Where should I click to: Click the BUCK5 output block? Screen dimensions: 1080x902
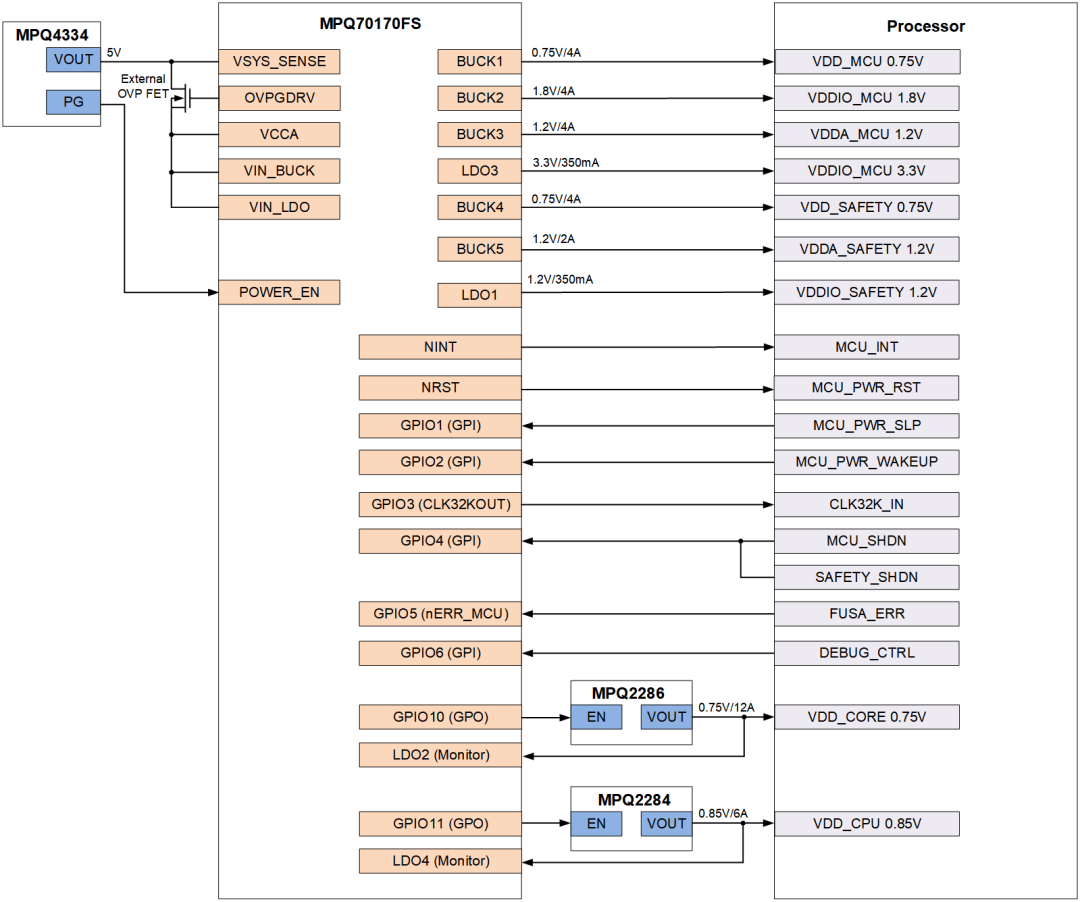point(479,248)
